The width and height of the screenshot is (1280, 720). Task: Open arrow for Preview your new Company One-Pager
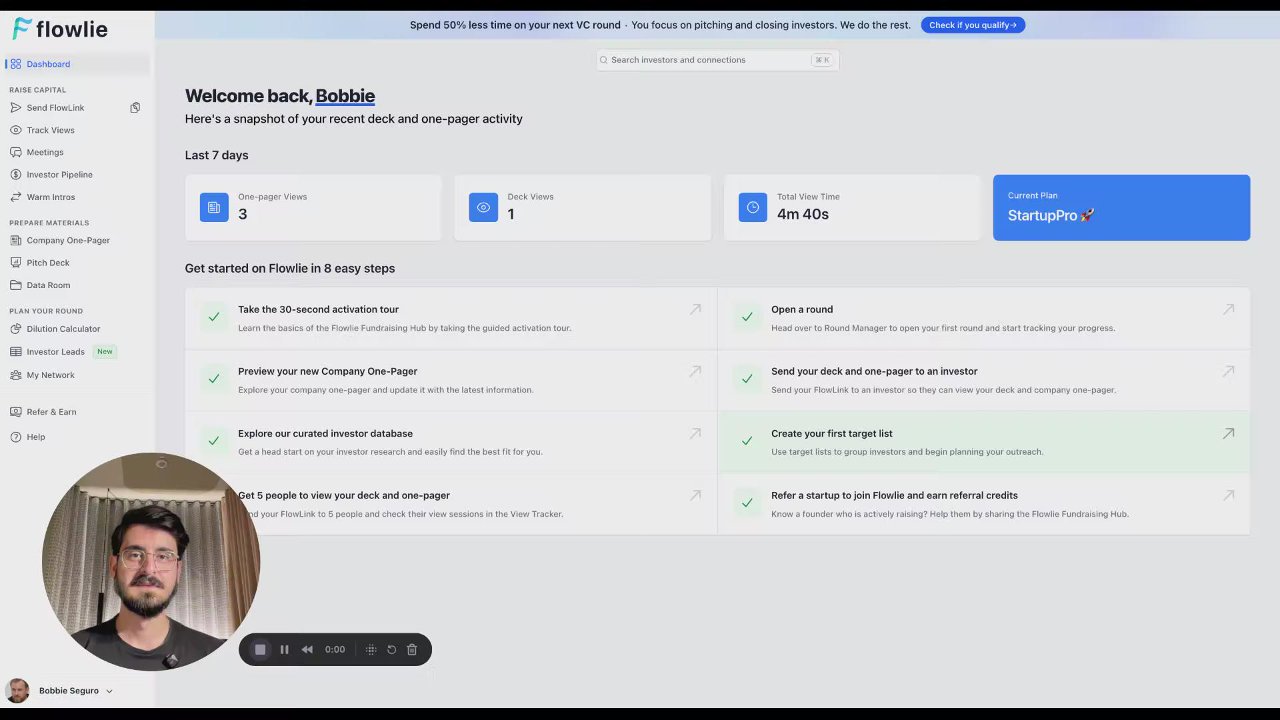695,372
